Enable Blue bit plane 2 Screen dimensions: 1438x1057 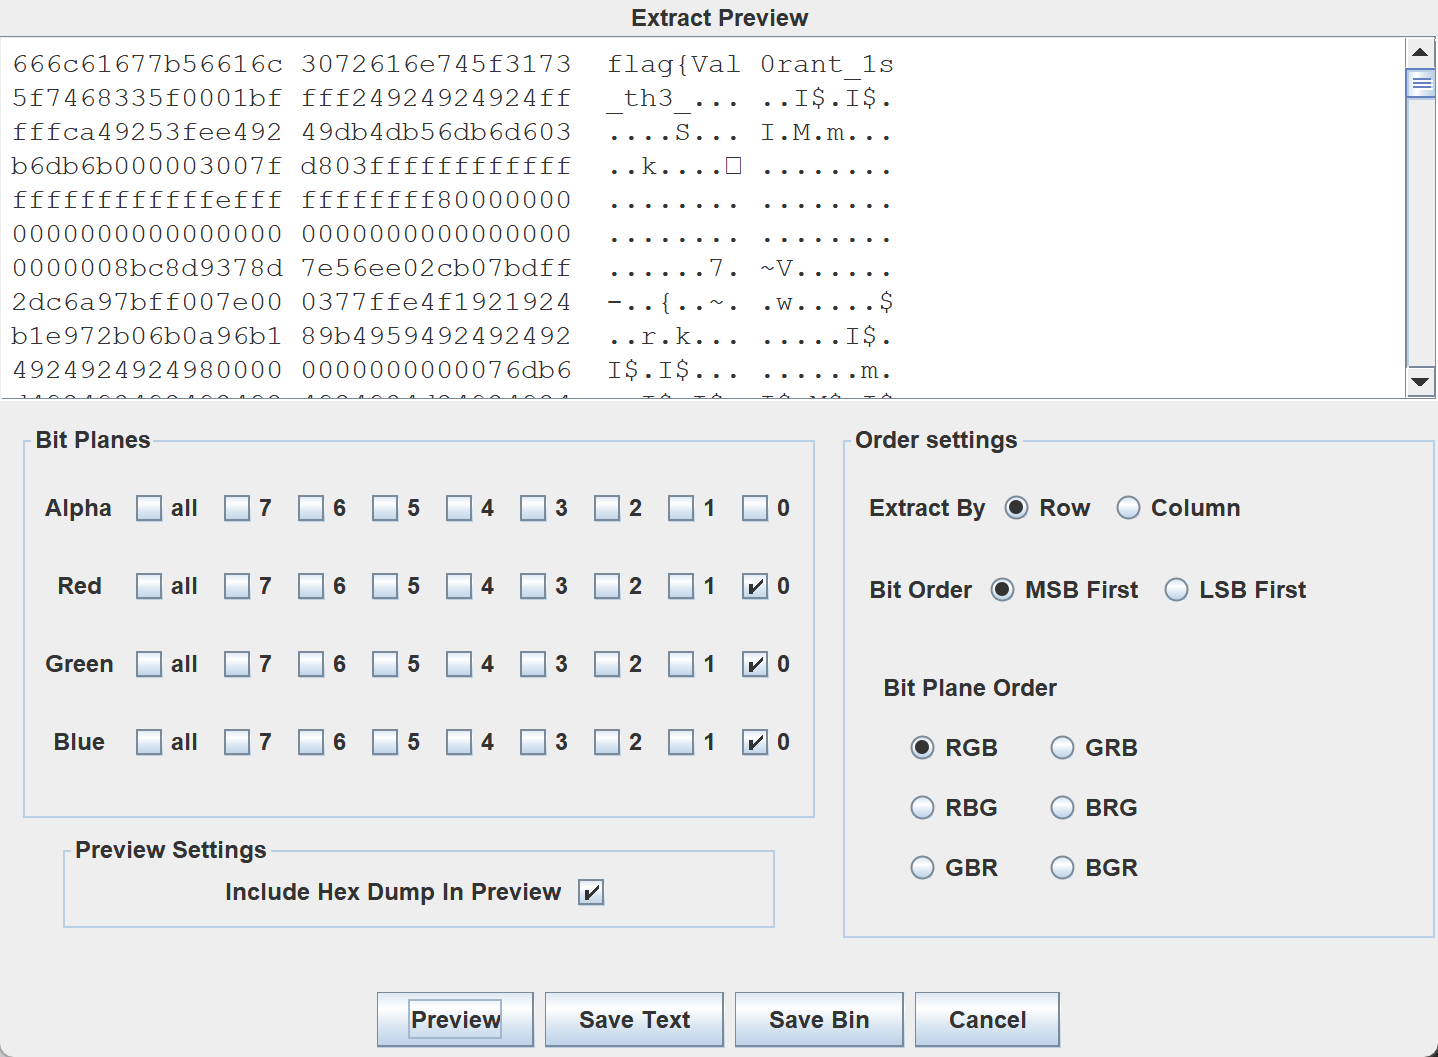click(x=607, y=742)
